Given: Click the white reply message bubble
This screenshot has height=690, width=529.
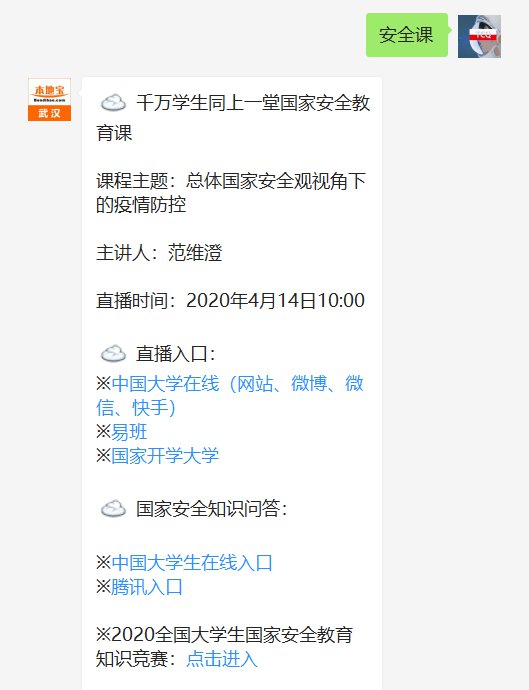Looking at the screenshot, I should pos(232,384).
